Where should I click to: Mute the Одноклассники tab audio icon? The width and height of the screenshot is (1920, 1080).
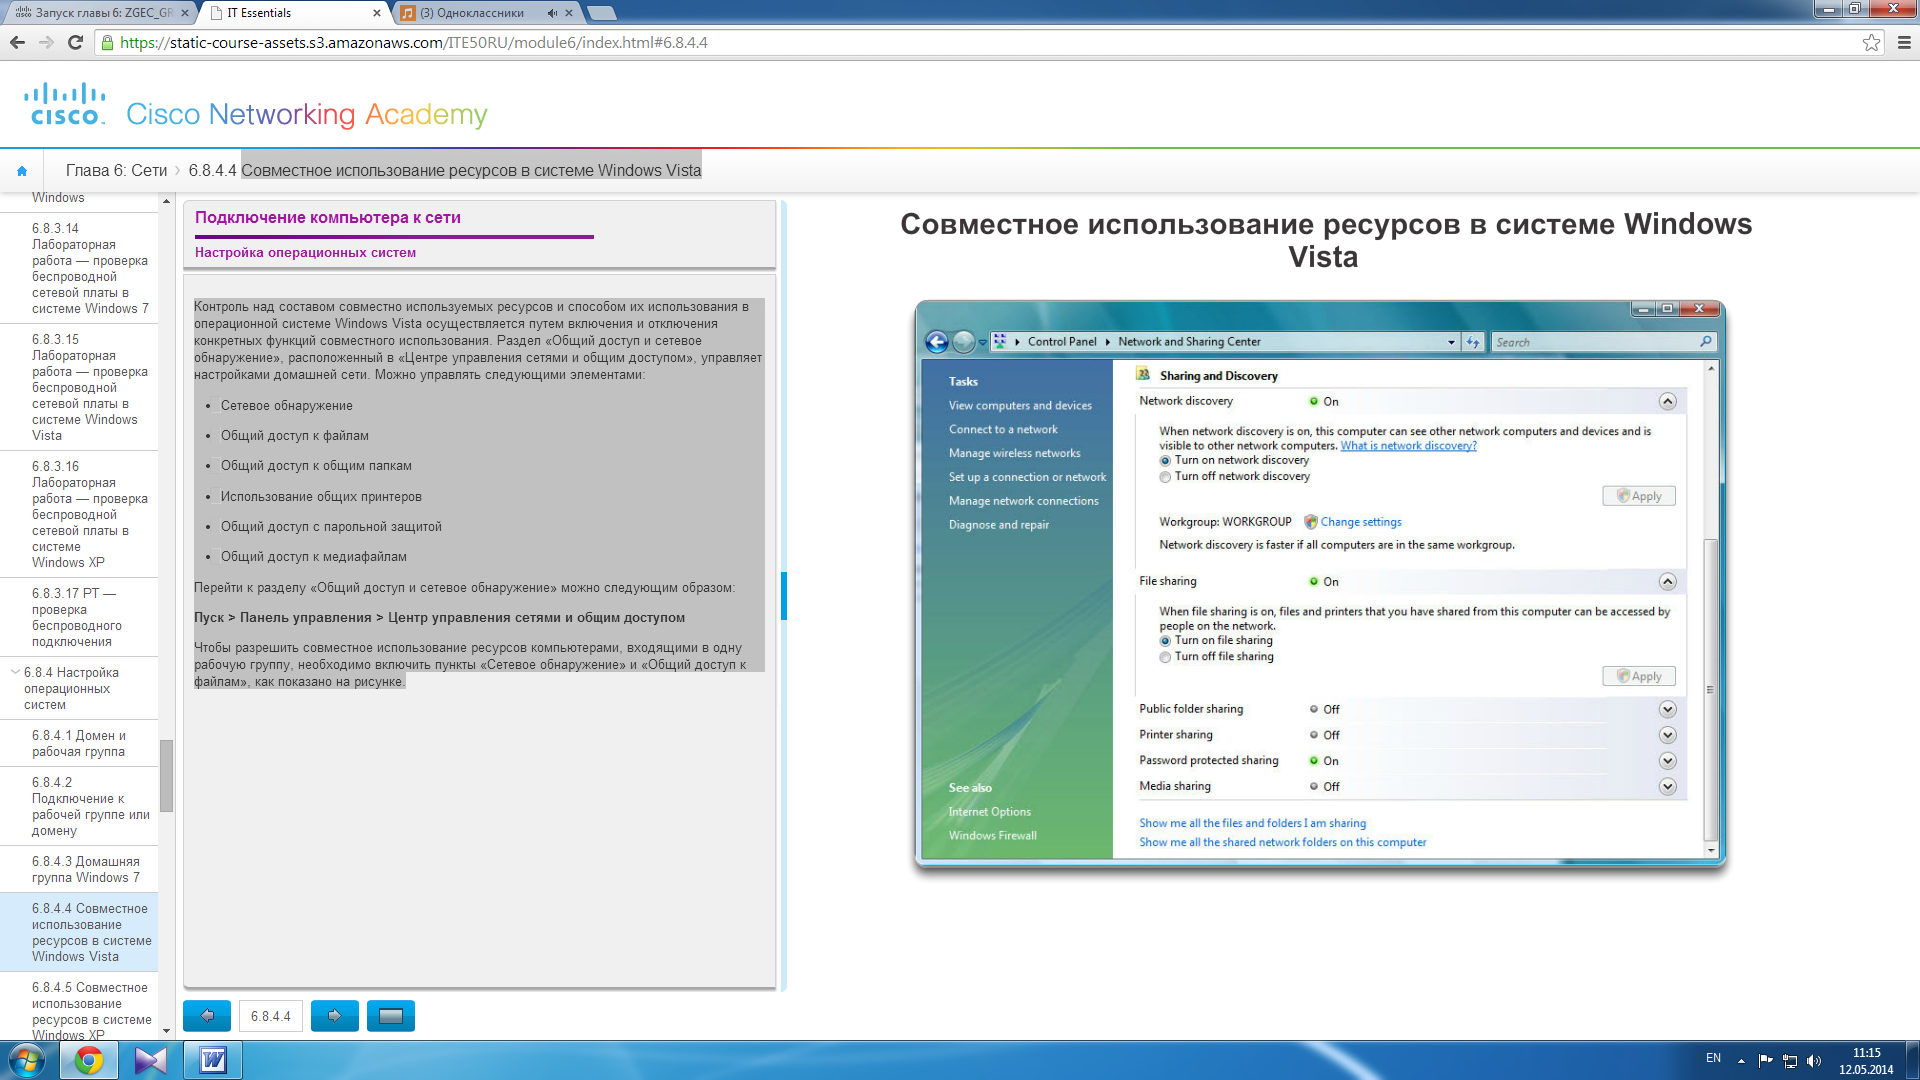click(x=552, y=13)
